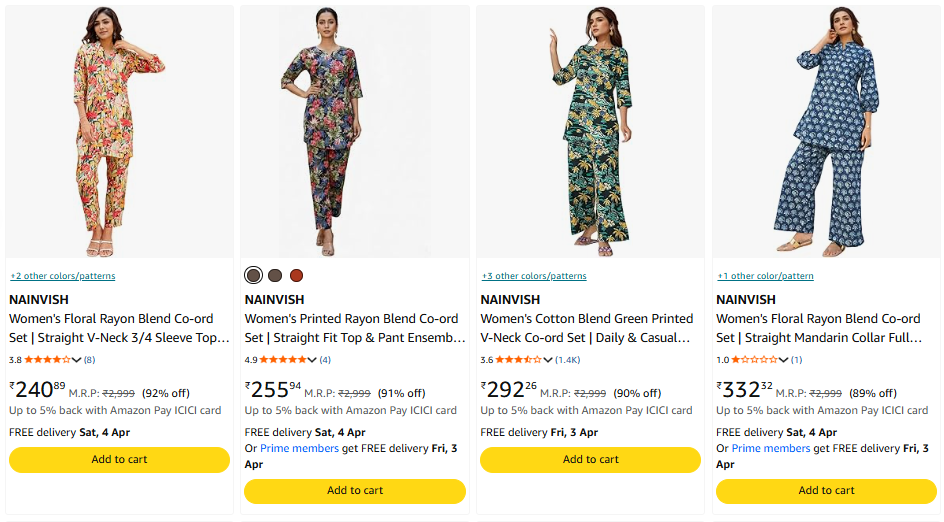Add the ₹240 floral co-ord set to cart
Image resolution: width=944 pixels, height=522 pixels.
click(x=119, y=460)
